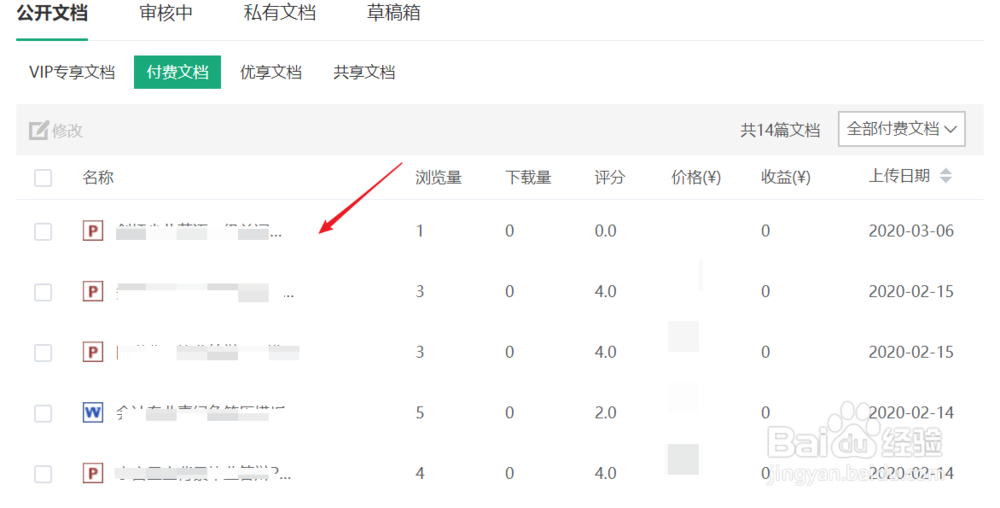Click the 评分 column header

610,177
